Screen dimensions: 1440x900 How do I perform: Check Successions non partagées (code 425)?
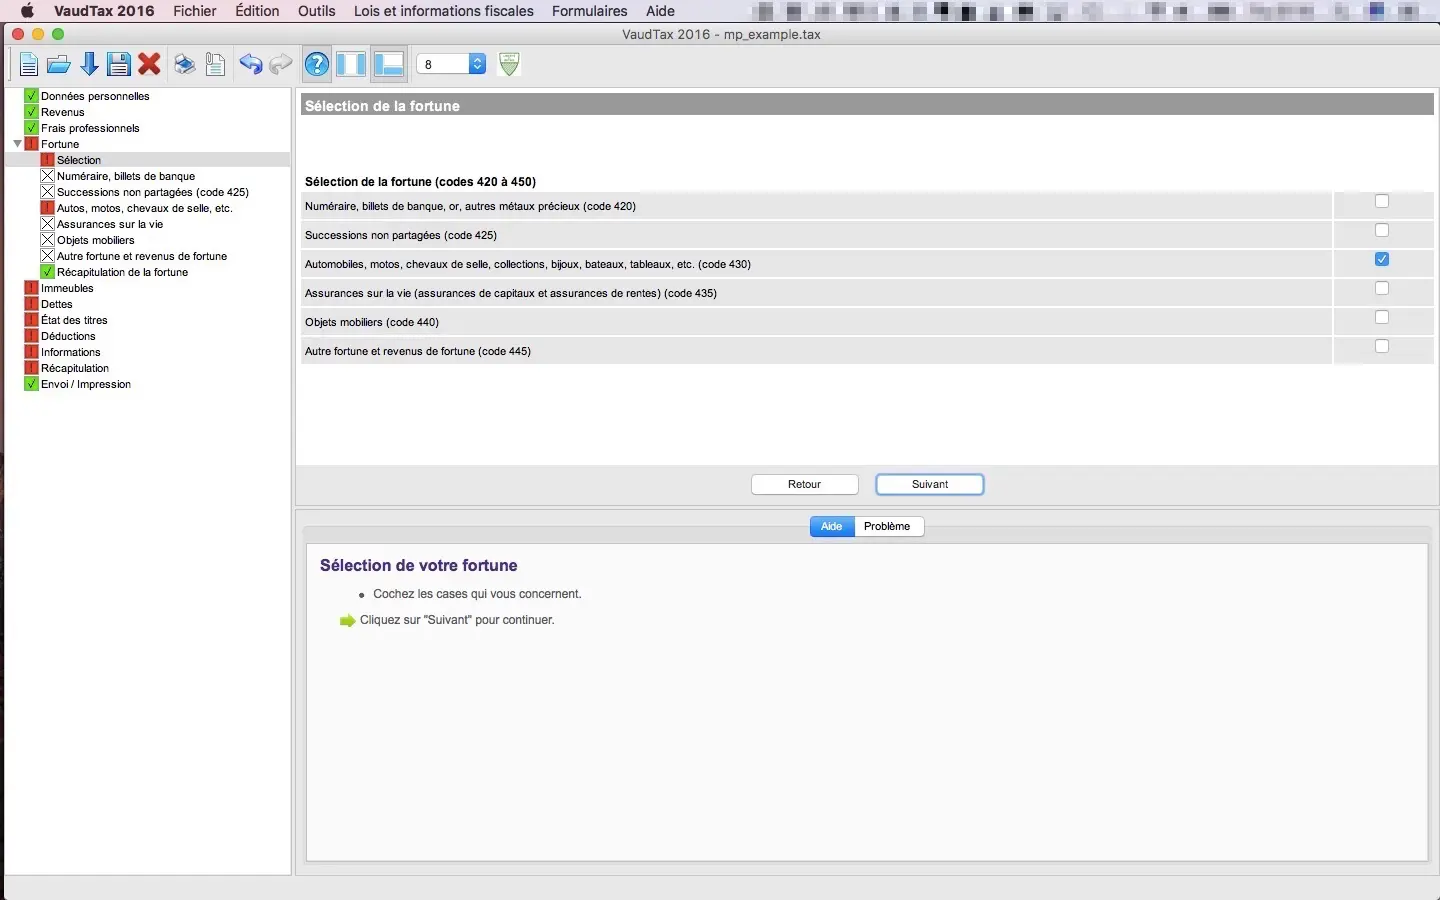tap(1382, 230)
